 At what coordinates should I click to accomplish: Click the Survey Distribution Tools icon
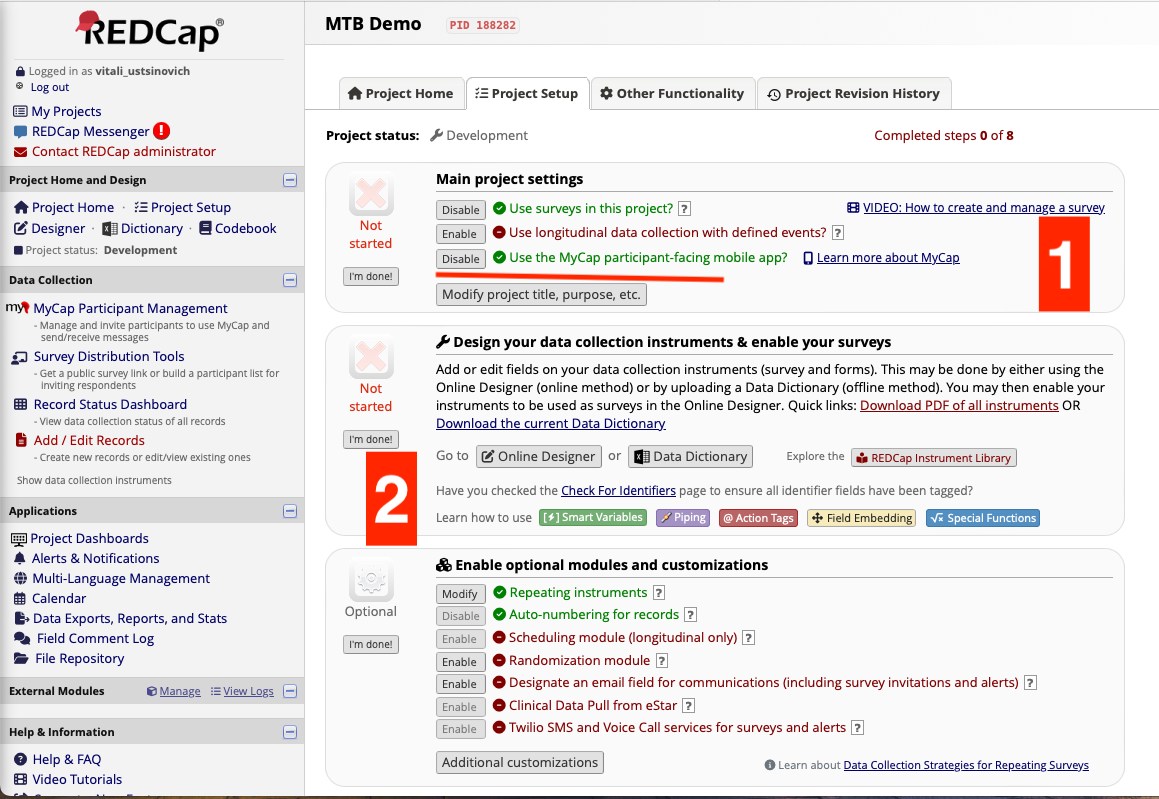pos(19,358)
